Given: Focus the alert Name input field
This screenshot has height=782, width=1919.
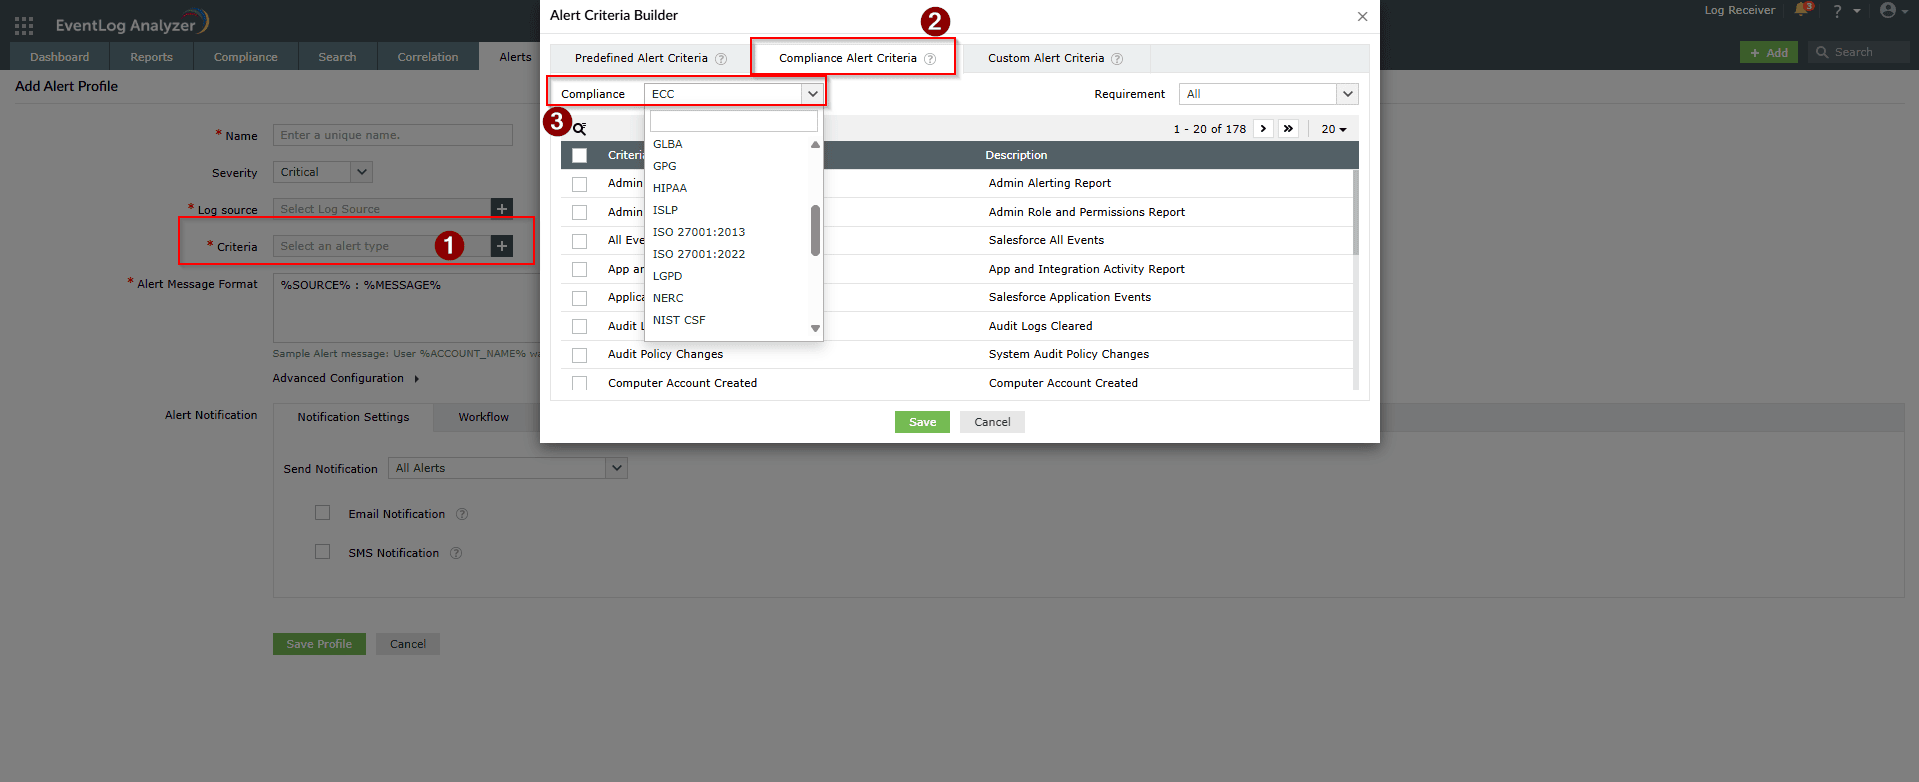Looking at the screenshot, I should coord(393,135).
